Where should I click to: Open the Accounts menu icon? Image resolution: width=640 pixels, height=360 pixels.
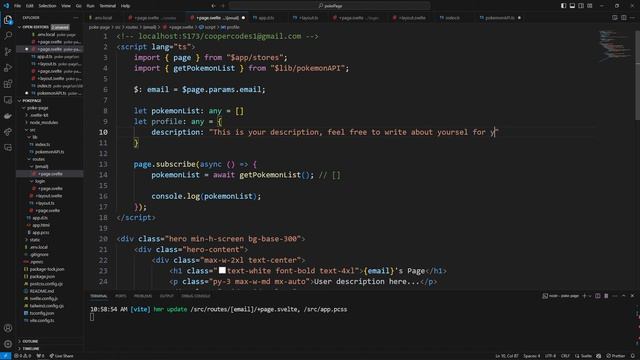coord(8,328)
